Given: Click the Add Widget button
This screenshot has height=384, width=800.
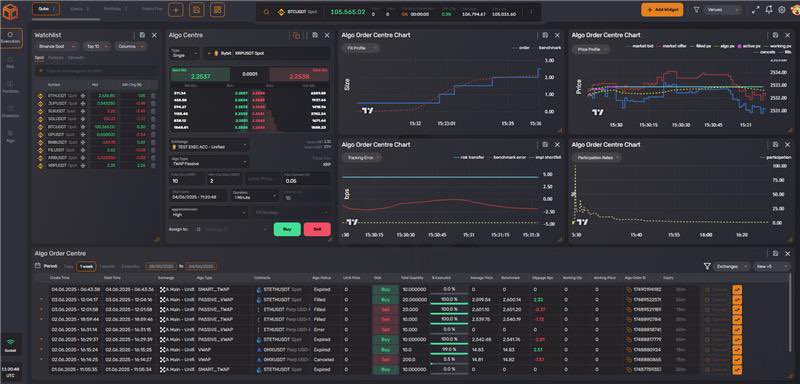Looking at the screenshot, I should coord(662,10).
